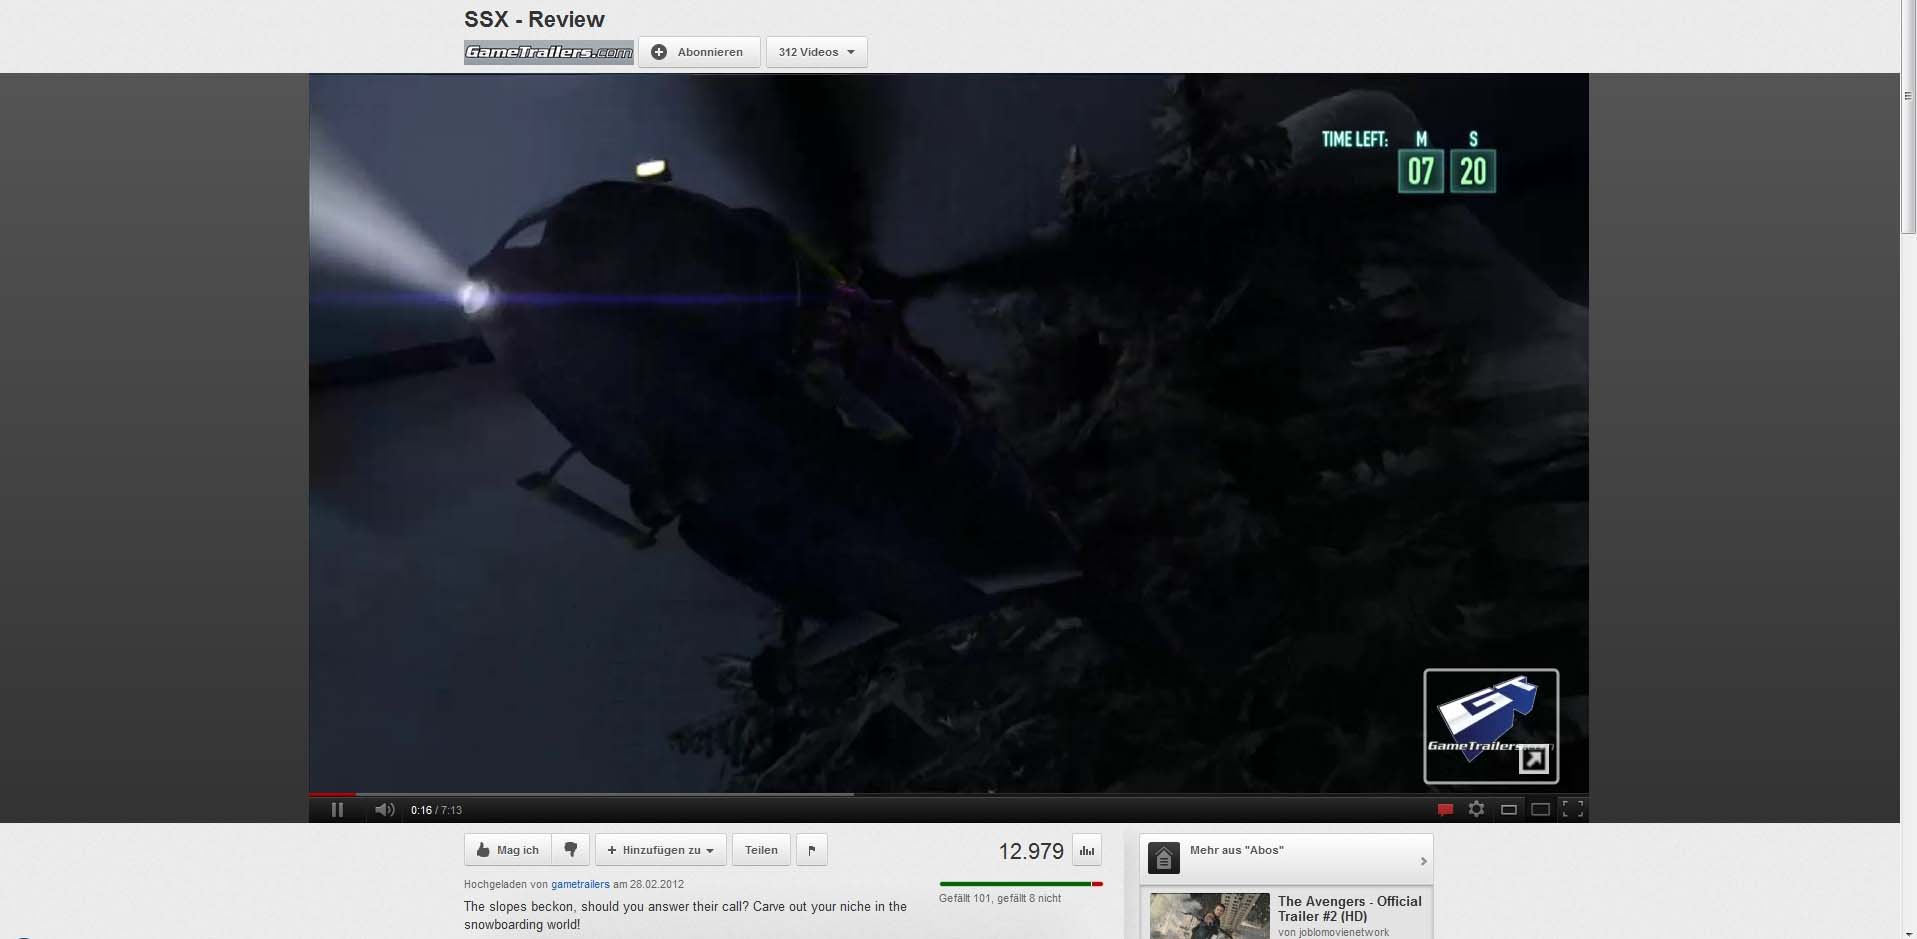Screen dimensions: 1917x939
Task: Open video quality settings gear
Action: (x=1476, y=809)
